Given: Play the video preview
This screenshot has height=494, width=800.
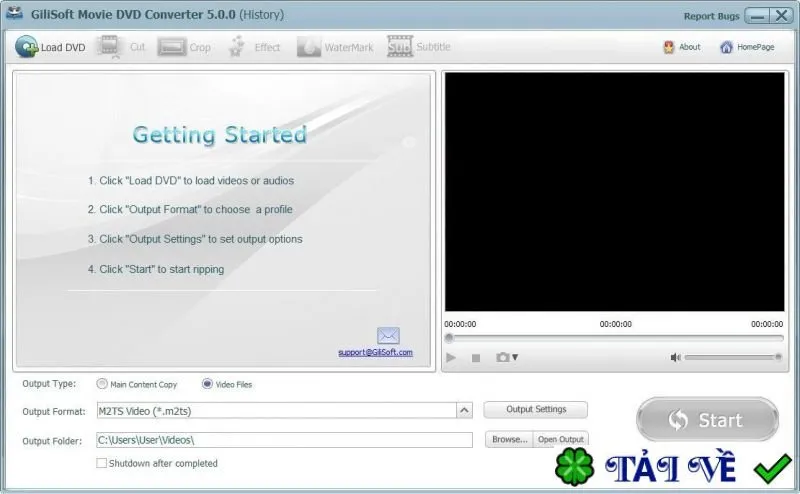Looking at the screenshot, I should click(x=451, y=358).
